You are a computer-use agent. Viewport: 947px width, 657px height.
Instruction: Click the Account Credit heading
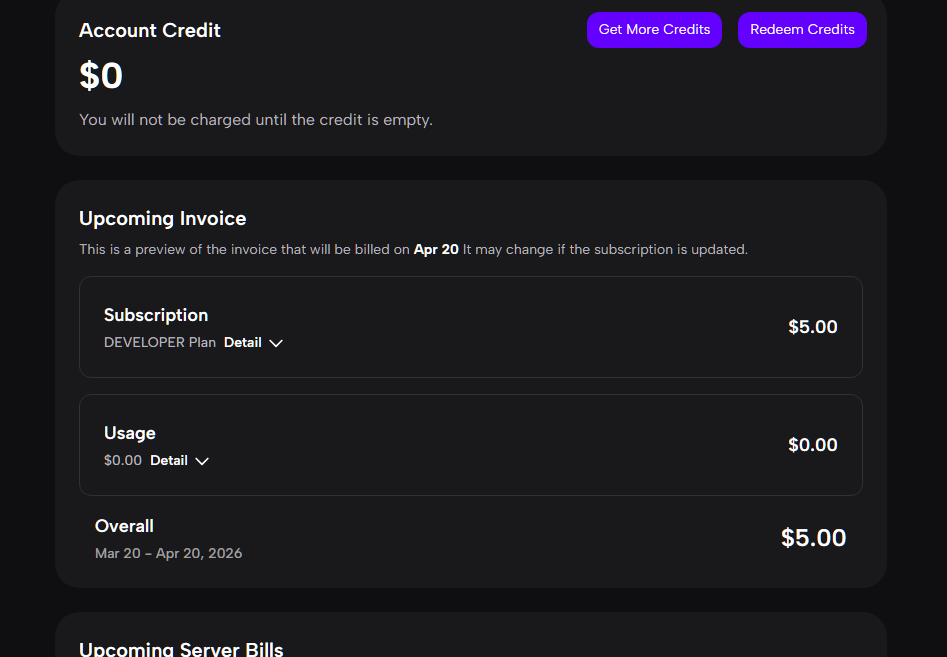point(150,30)
